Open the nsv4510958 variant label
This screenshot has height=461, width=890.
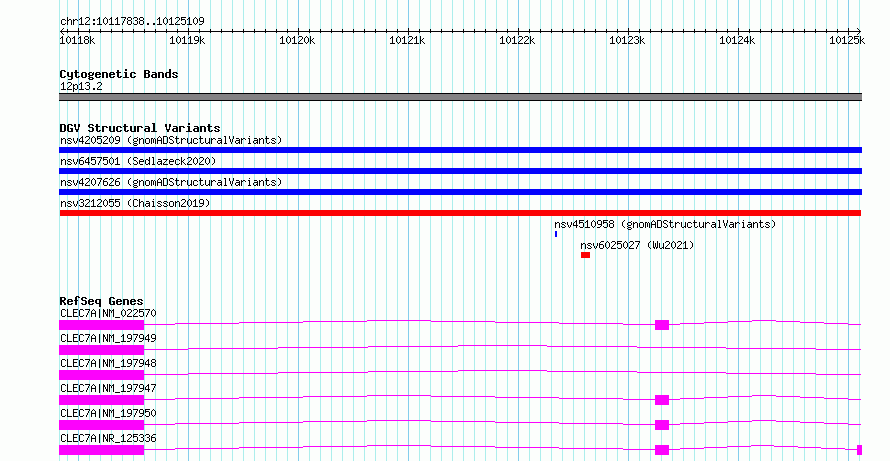(665, 224)
